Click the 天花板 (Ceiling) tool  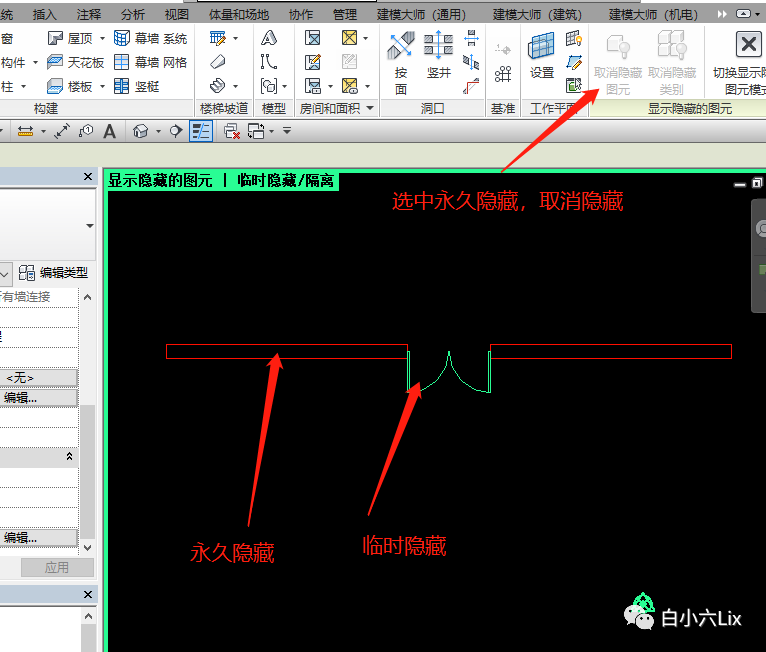coord(75,62)
